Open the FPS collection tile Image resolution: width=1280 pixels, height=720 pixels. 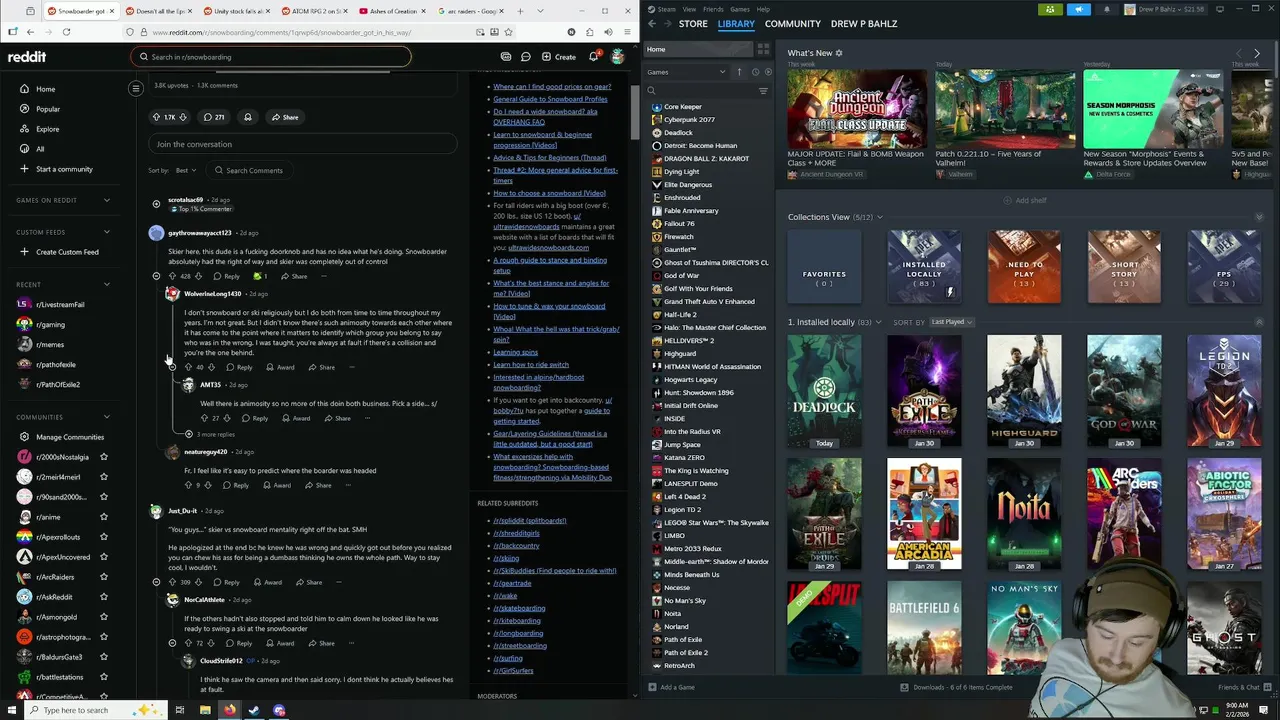(1224, 267)
